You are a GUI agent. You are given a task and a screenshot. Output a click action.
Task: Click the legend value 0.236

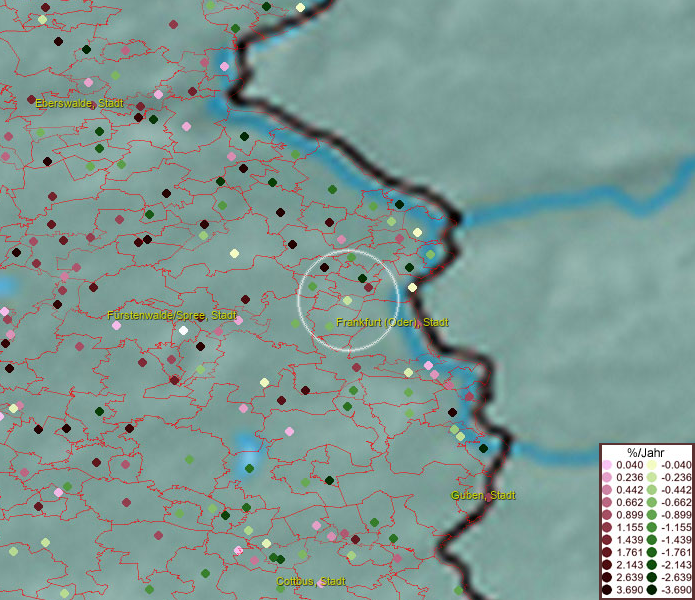click(x=629, y=477)
